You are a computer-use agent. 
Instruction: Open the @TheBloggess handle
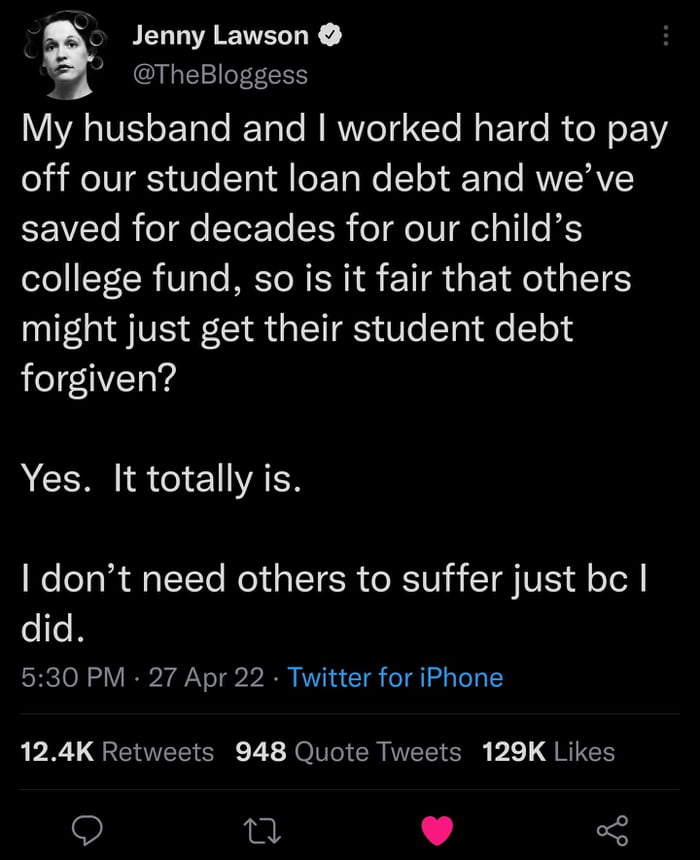tap(220, 74)
